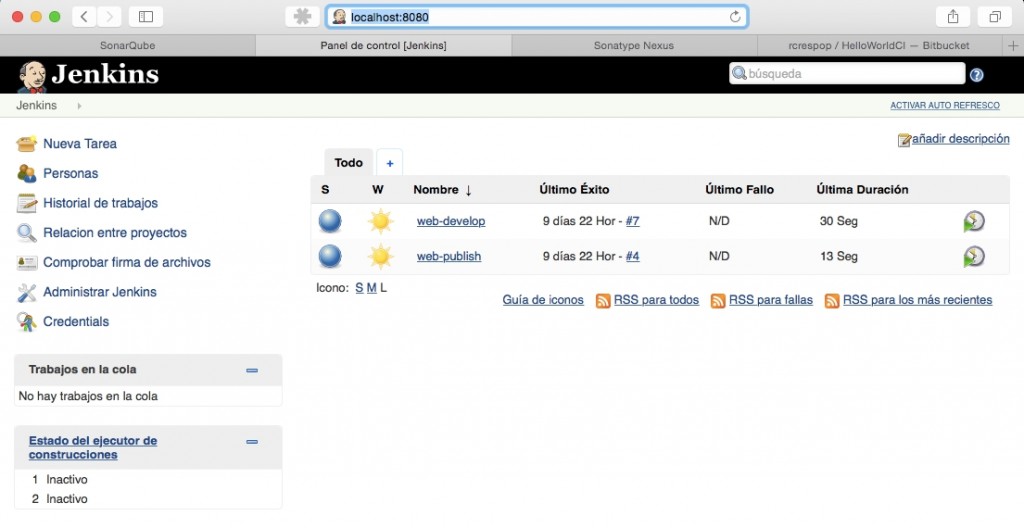Open RSS para todos feed link
Image resolution: width=1024 pixels, height=528 pixels.
pos(656,300)
